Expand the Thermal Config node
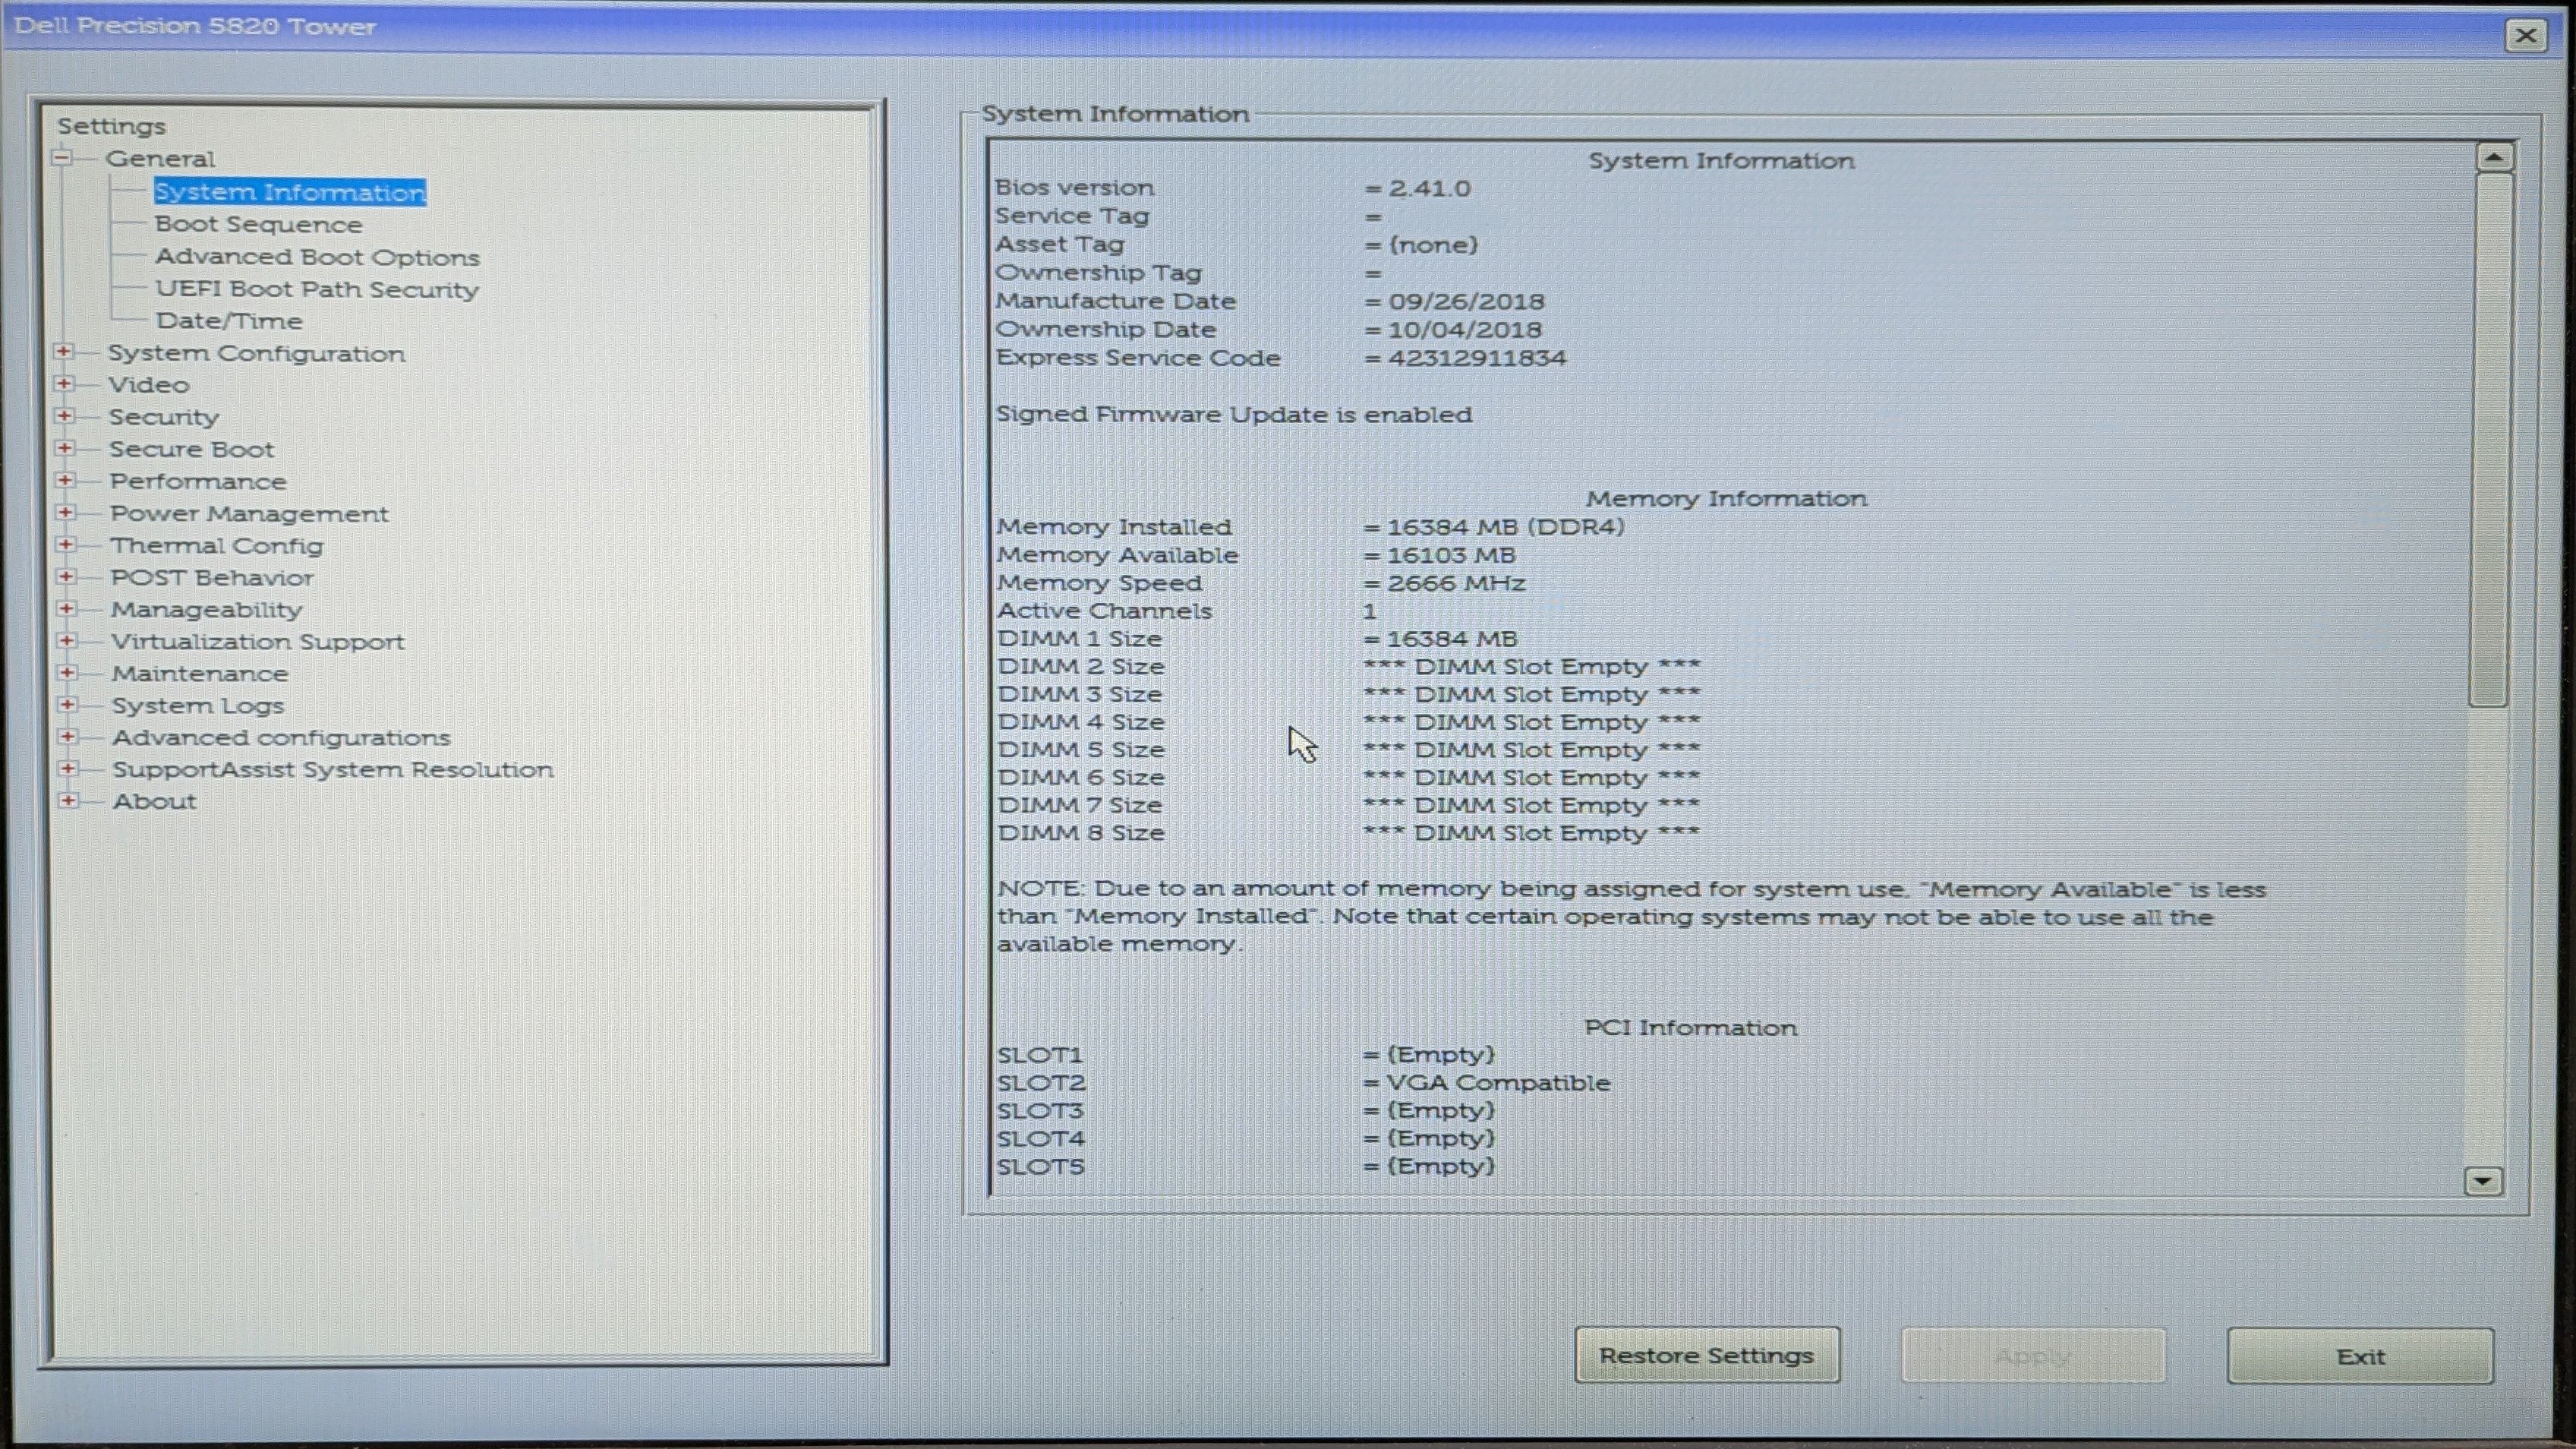The image size is (2576, 1449). point(66,545)
